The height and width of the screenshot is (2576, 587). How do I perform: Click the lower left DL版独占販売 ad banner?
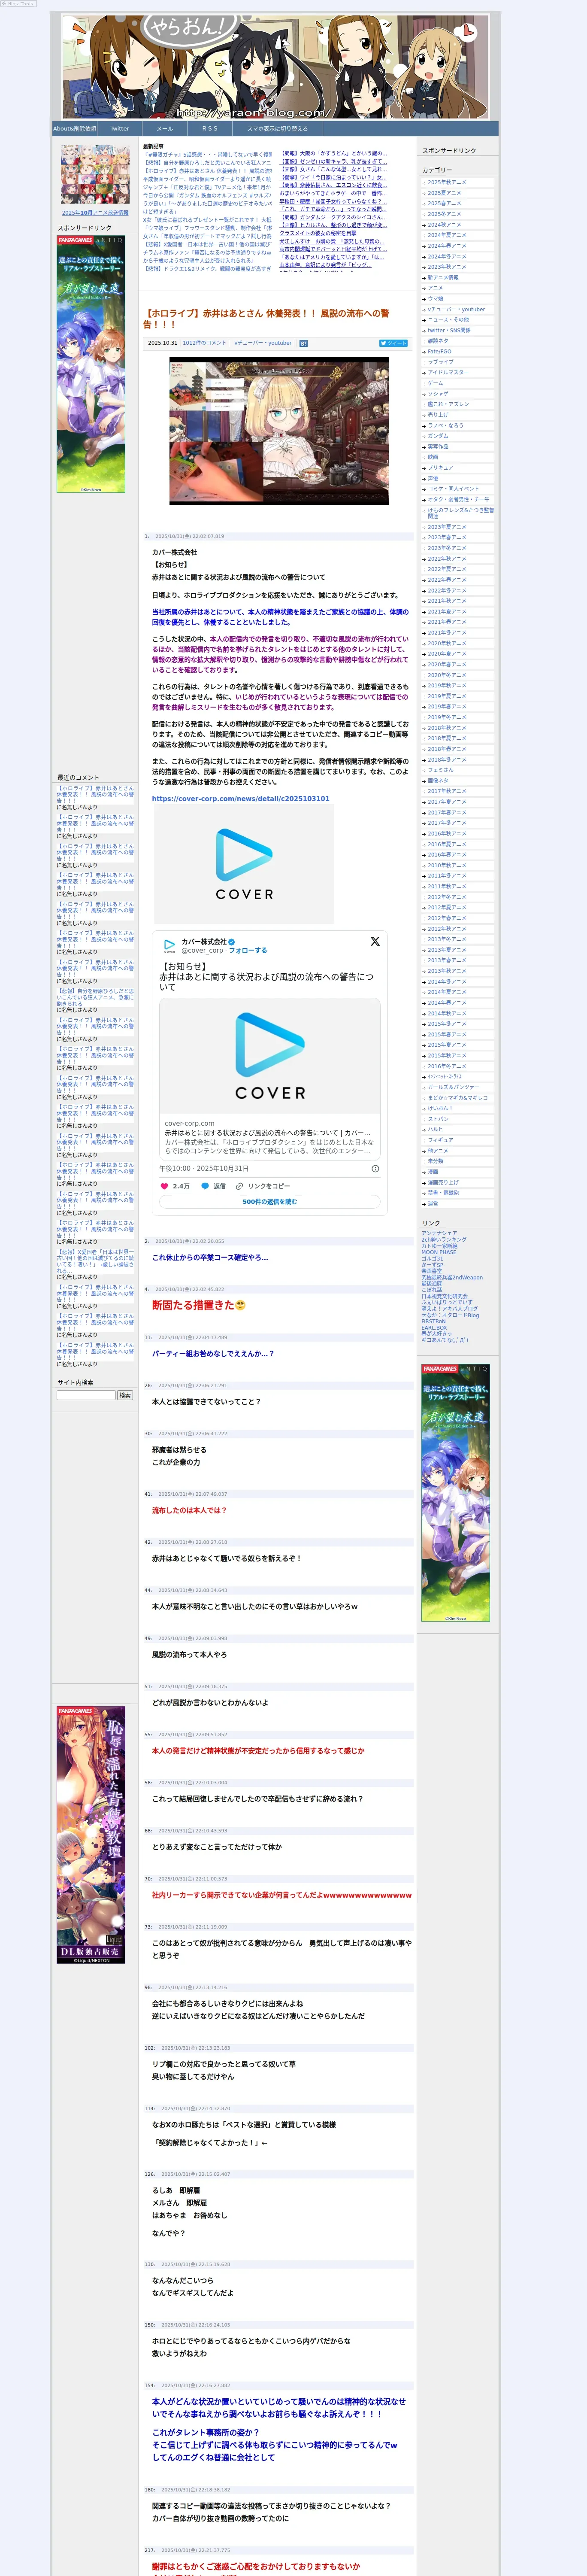(x=91, y=1835)
